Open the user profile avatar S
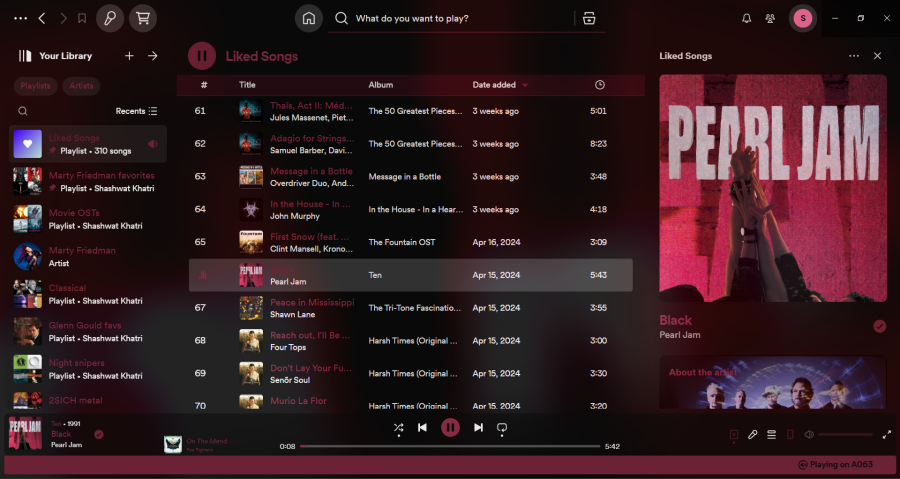 802,18
